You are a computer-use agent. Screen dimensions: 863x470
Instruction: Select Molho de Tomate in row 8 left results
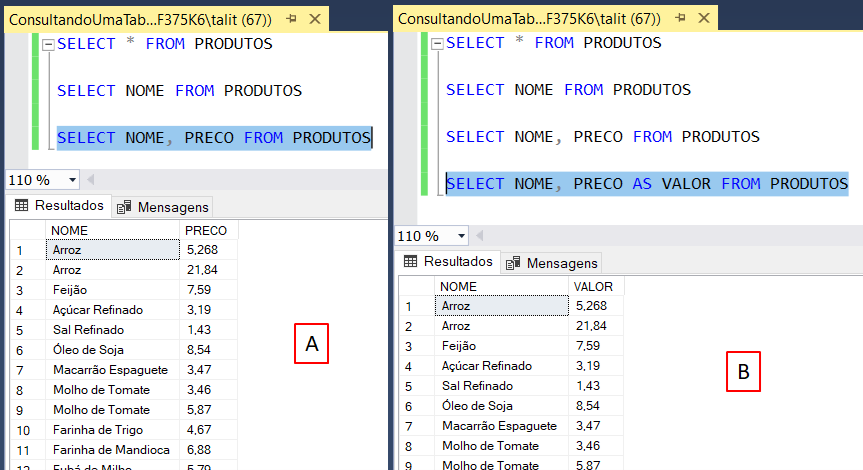(x=113, y=390)
